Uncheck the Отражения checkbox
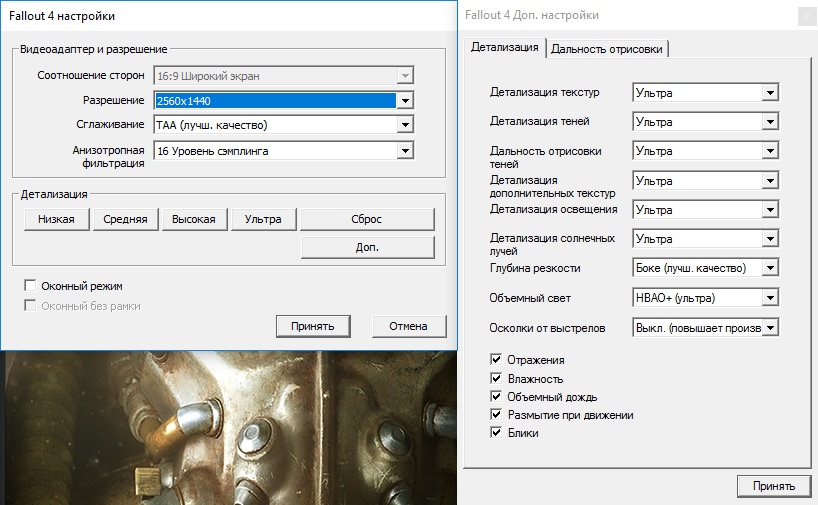This screenshot has height=505, width=818. [x=496, y=359]
